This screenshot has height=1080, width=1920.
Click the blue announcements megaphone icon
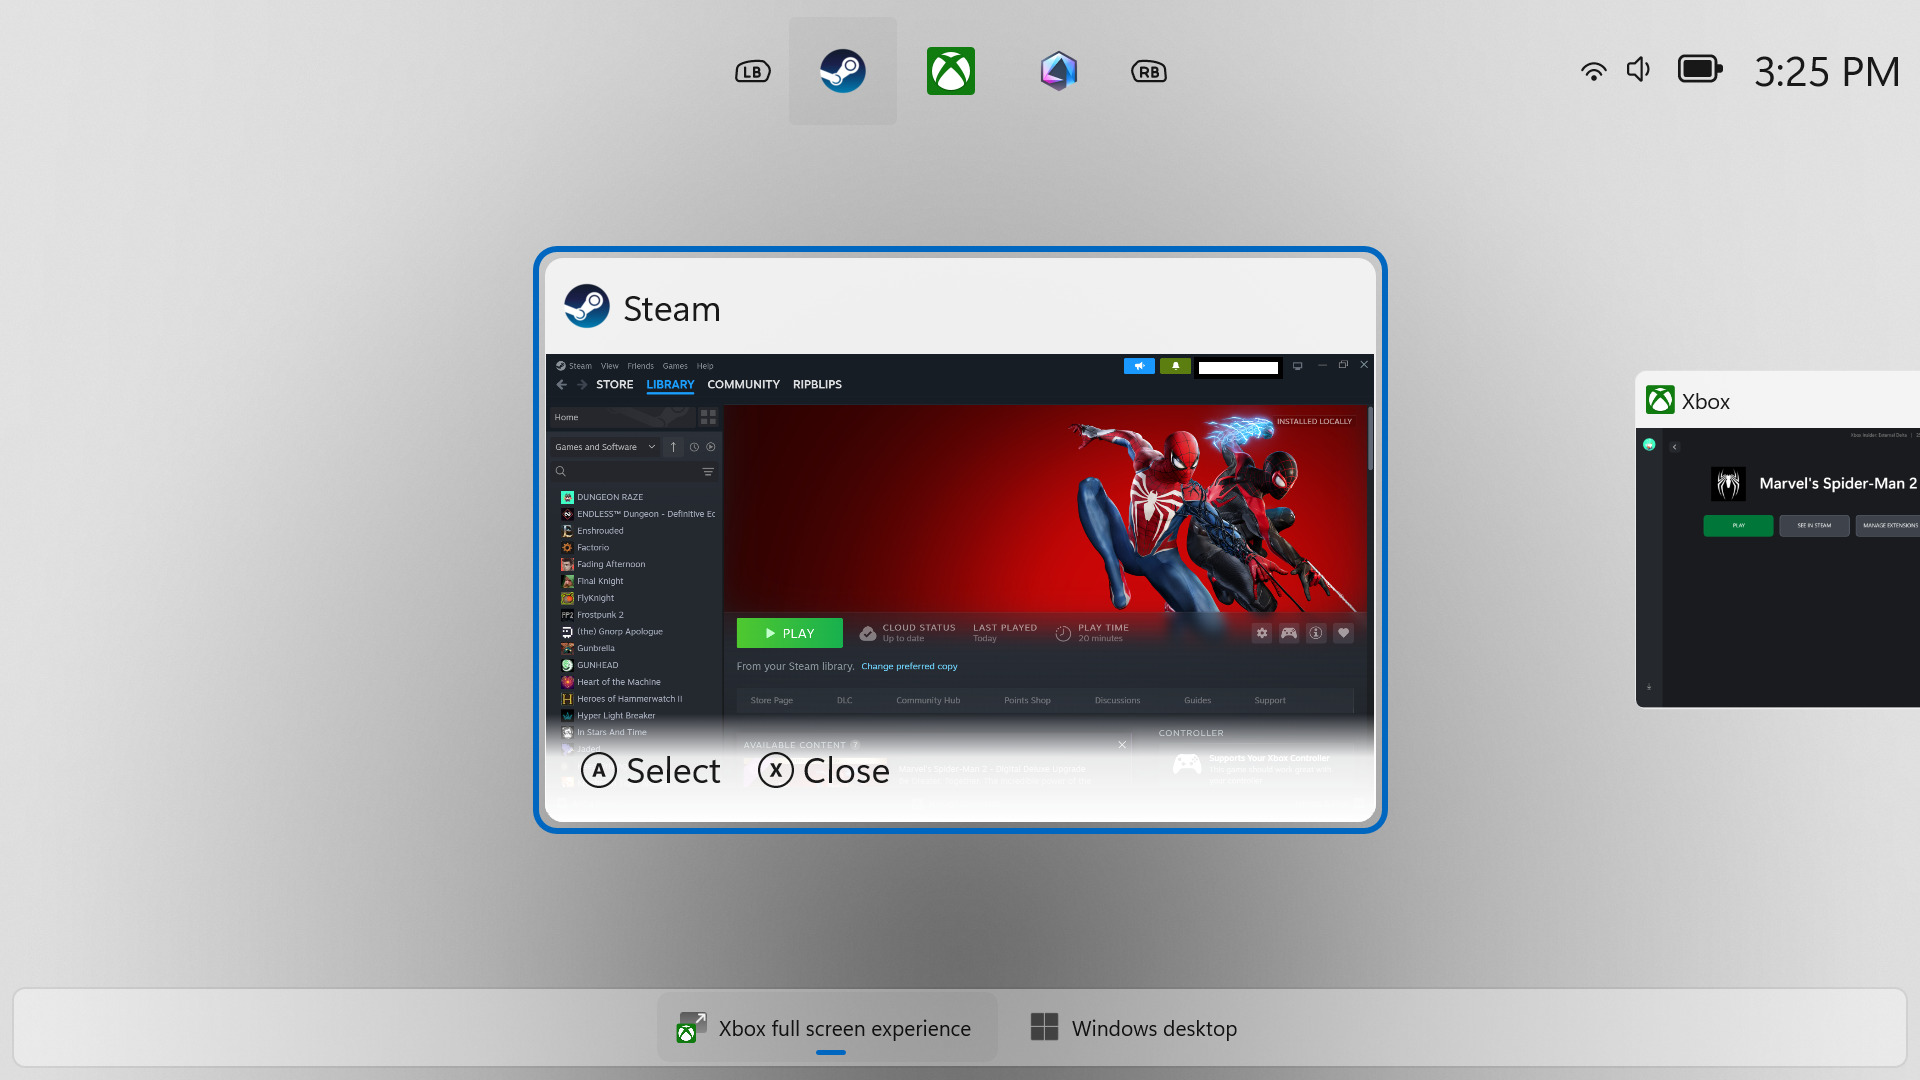pyautogui.click(x=1139, y=366)
